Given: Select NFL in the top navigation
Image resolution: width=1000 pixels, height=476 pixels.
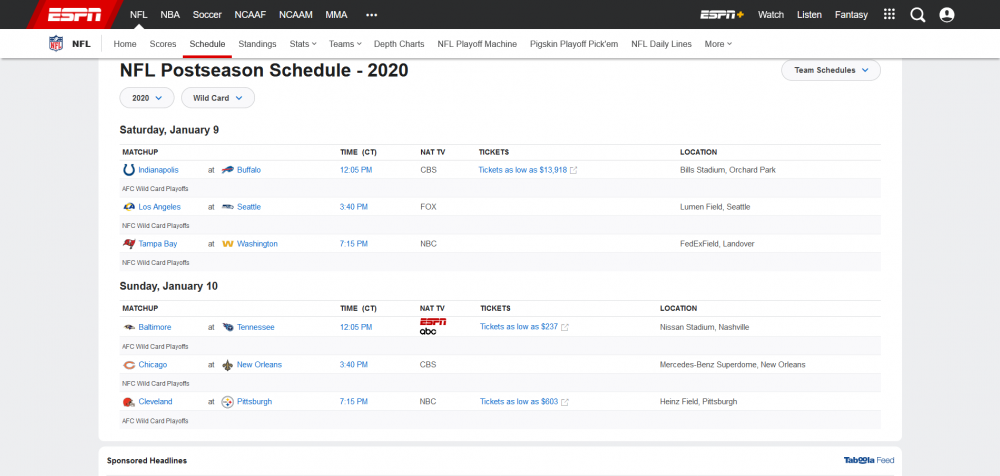Looking at the screenshot, I should pos(138,15).
